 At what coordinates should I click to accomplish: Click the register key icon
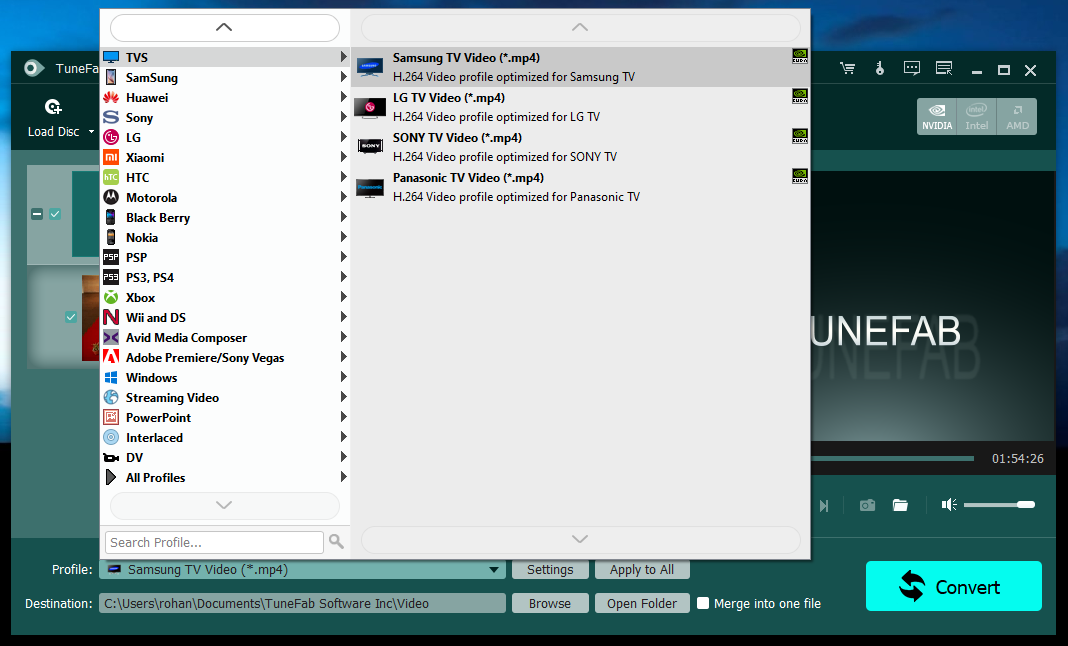click(880, 69)
